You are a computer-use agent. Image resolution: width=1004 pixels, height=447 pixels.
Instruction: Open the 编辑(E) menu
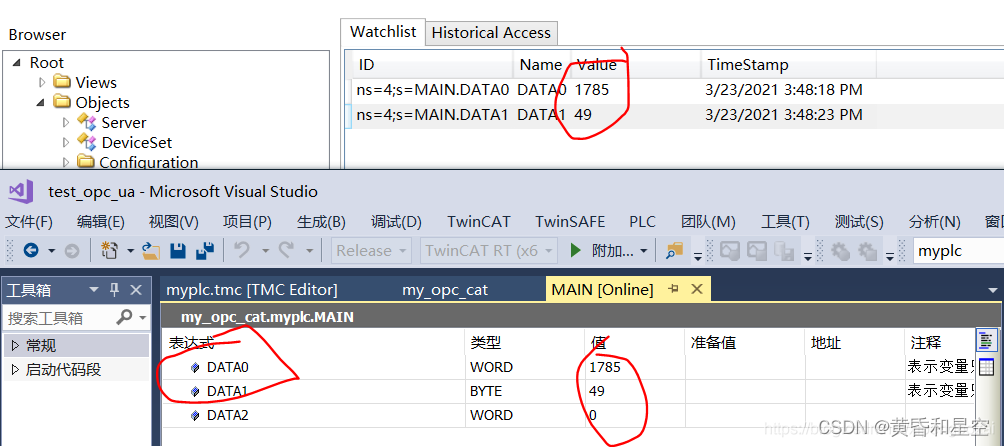click(x=101, y=222)
